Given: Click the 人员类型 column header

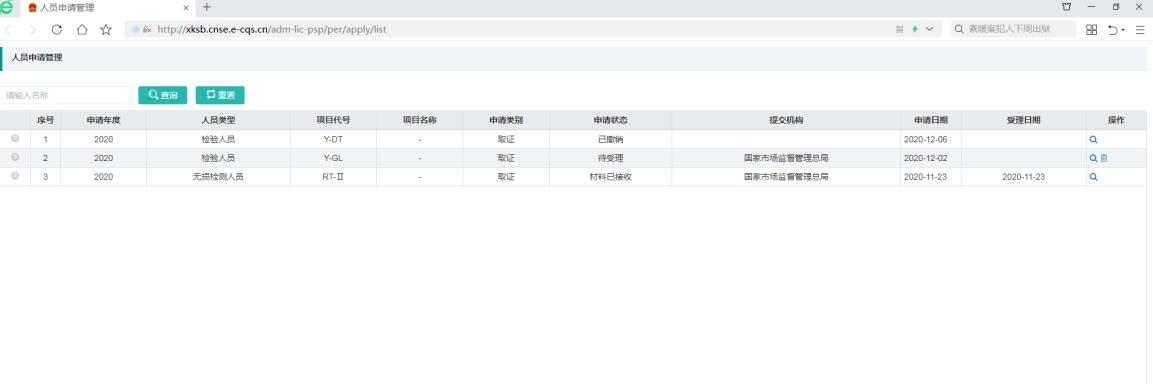Looking at the screenshot, I should click(x=218, y=120).
